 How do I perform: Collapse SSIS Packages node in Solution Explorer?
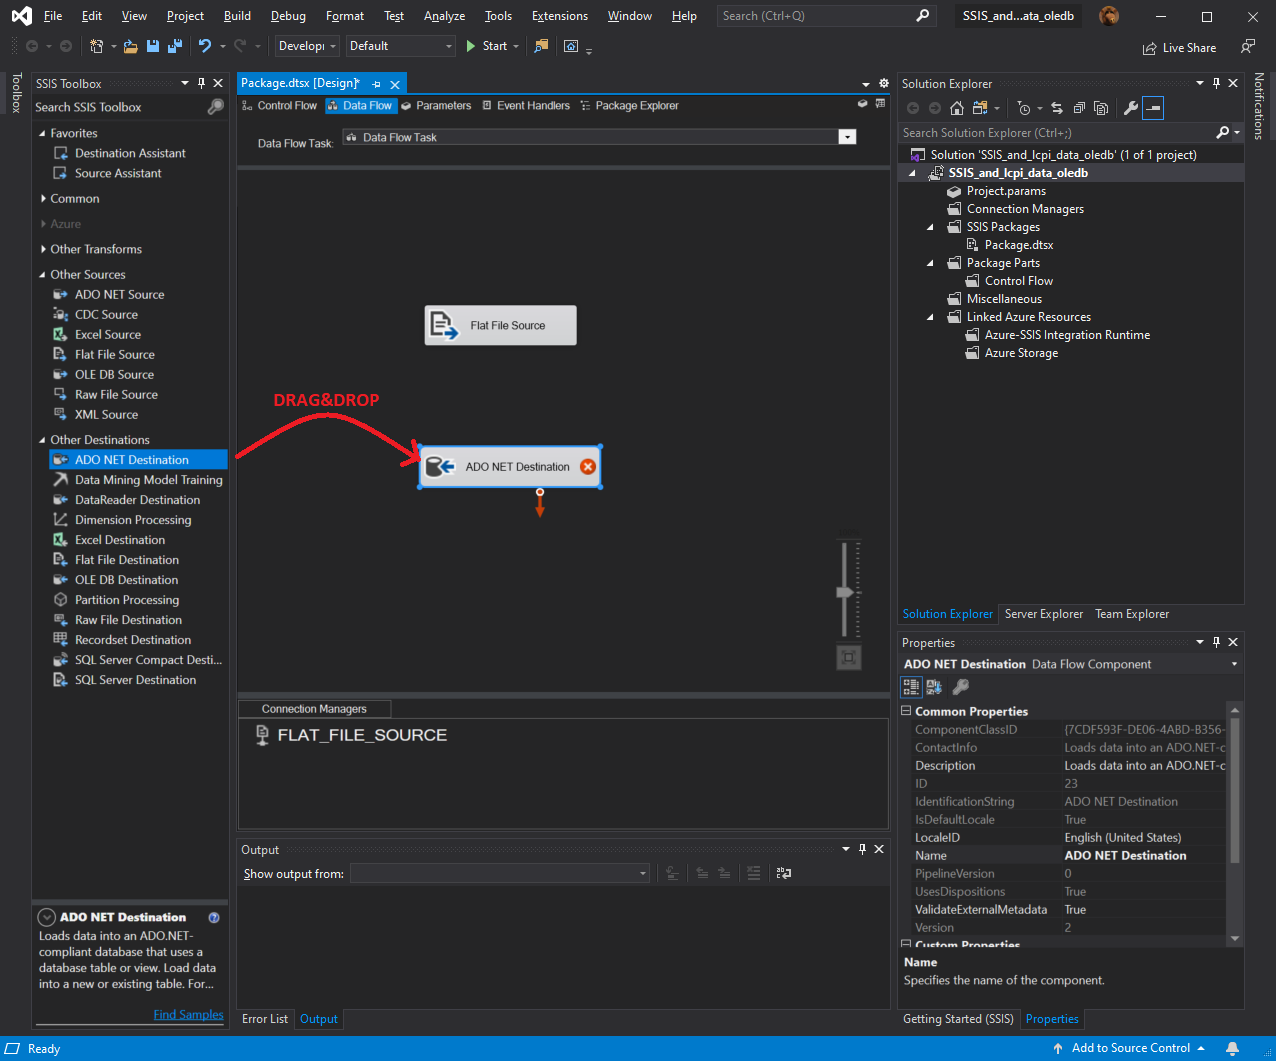[x=930, y=227]
